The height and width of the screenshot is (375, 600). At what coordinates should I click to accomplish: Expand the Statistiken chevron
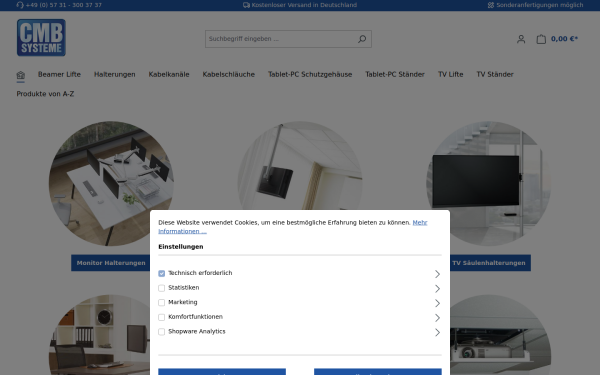point(437,289)
